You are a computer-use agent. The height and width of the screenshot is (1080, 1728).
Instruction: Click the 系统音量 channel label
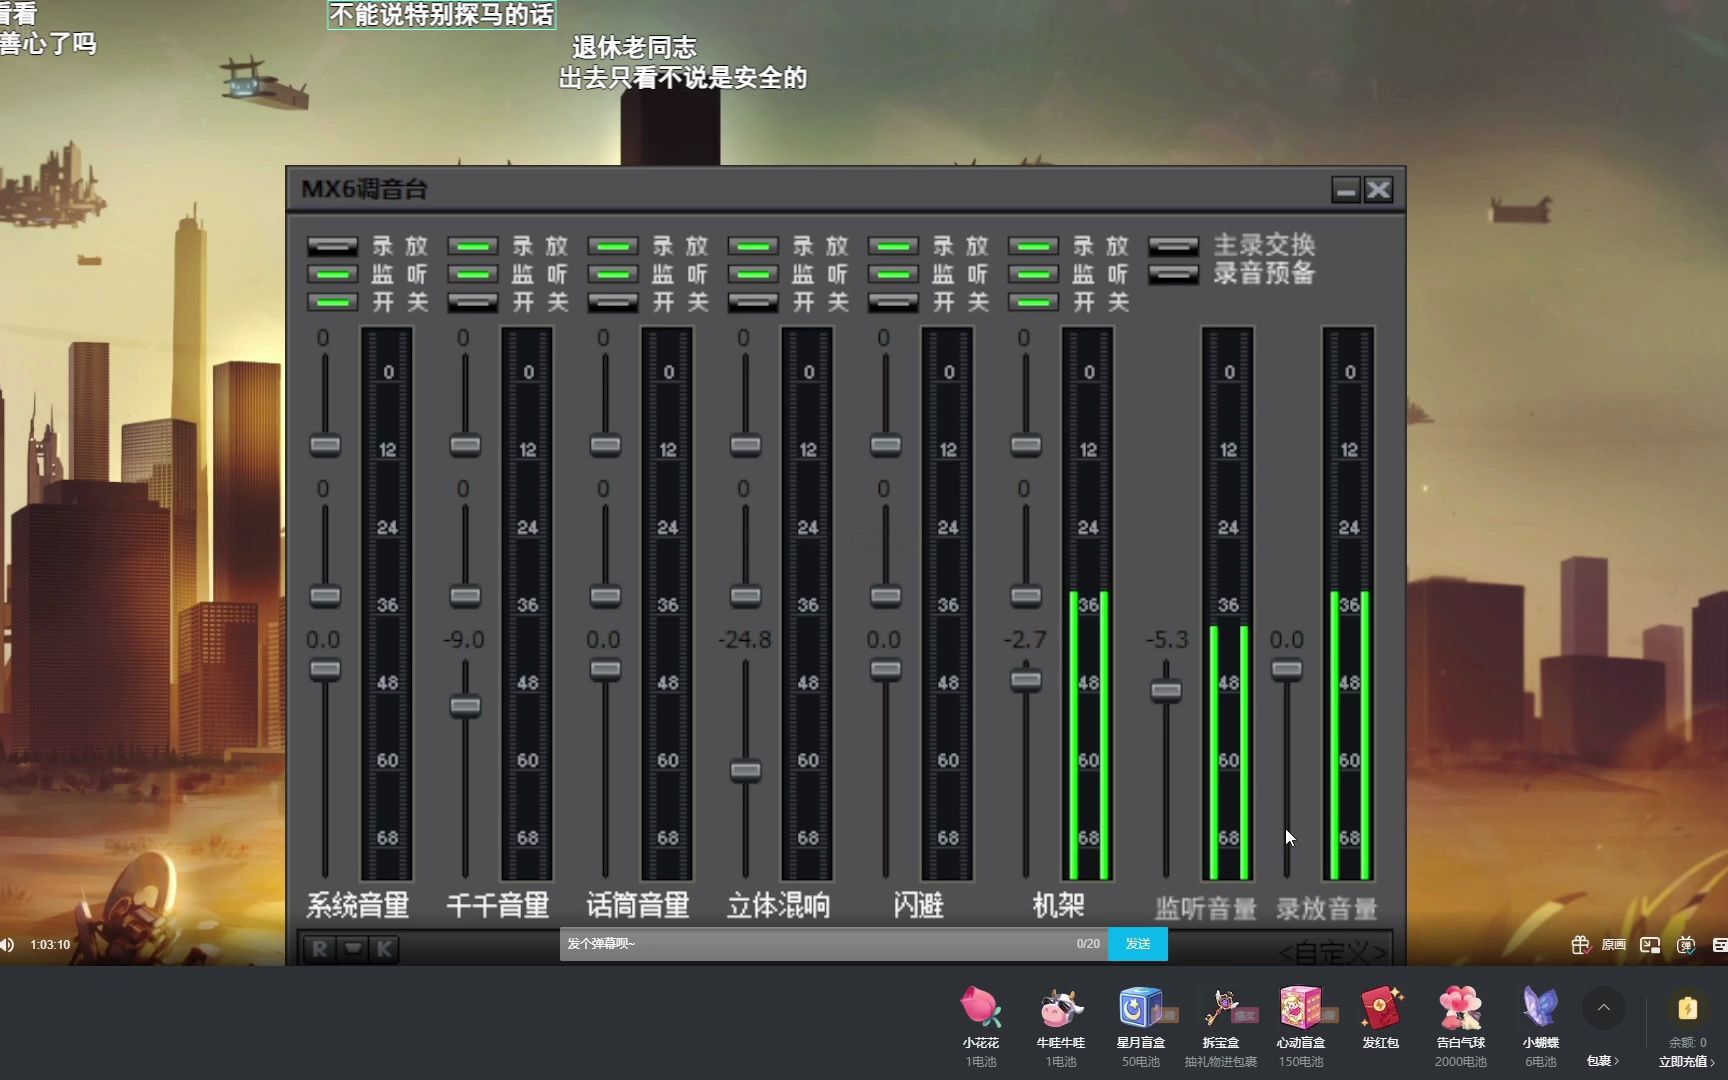pyautogui.click(x=357, y=905)
